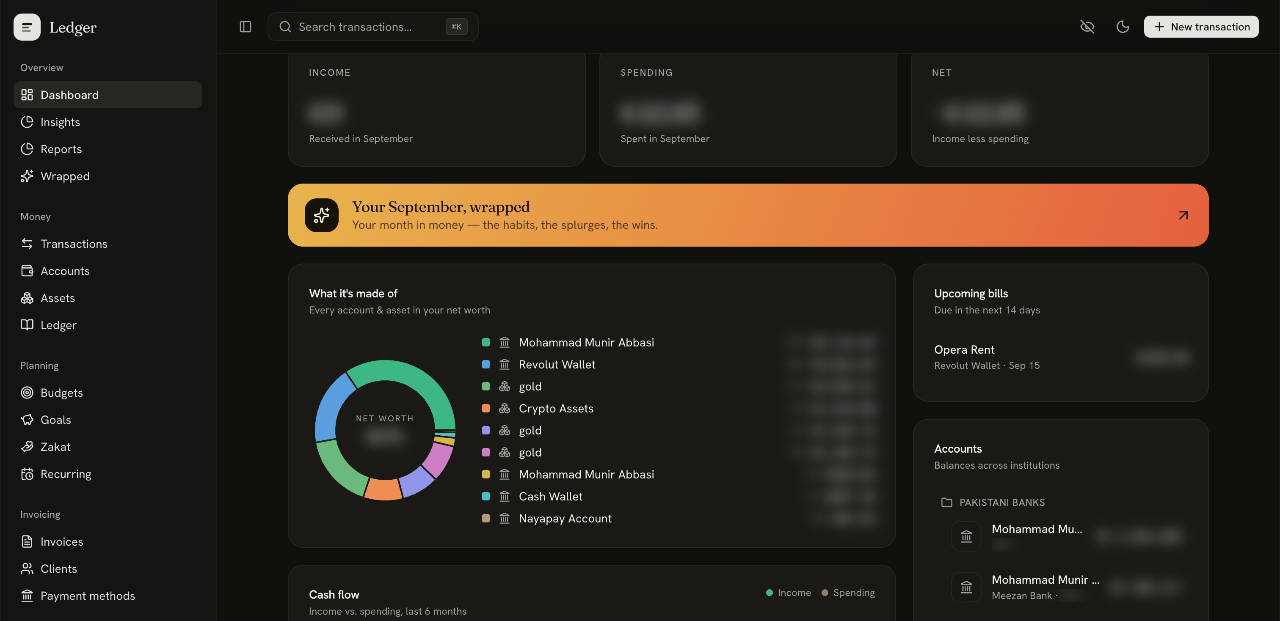
Task: Open the Opera Rent upcoming bill
Action: (1061, 358)
